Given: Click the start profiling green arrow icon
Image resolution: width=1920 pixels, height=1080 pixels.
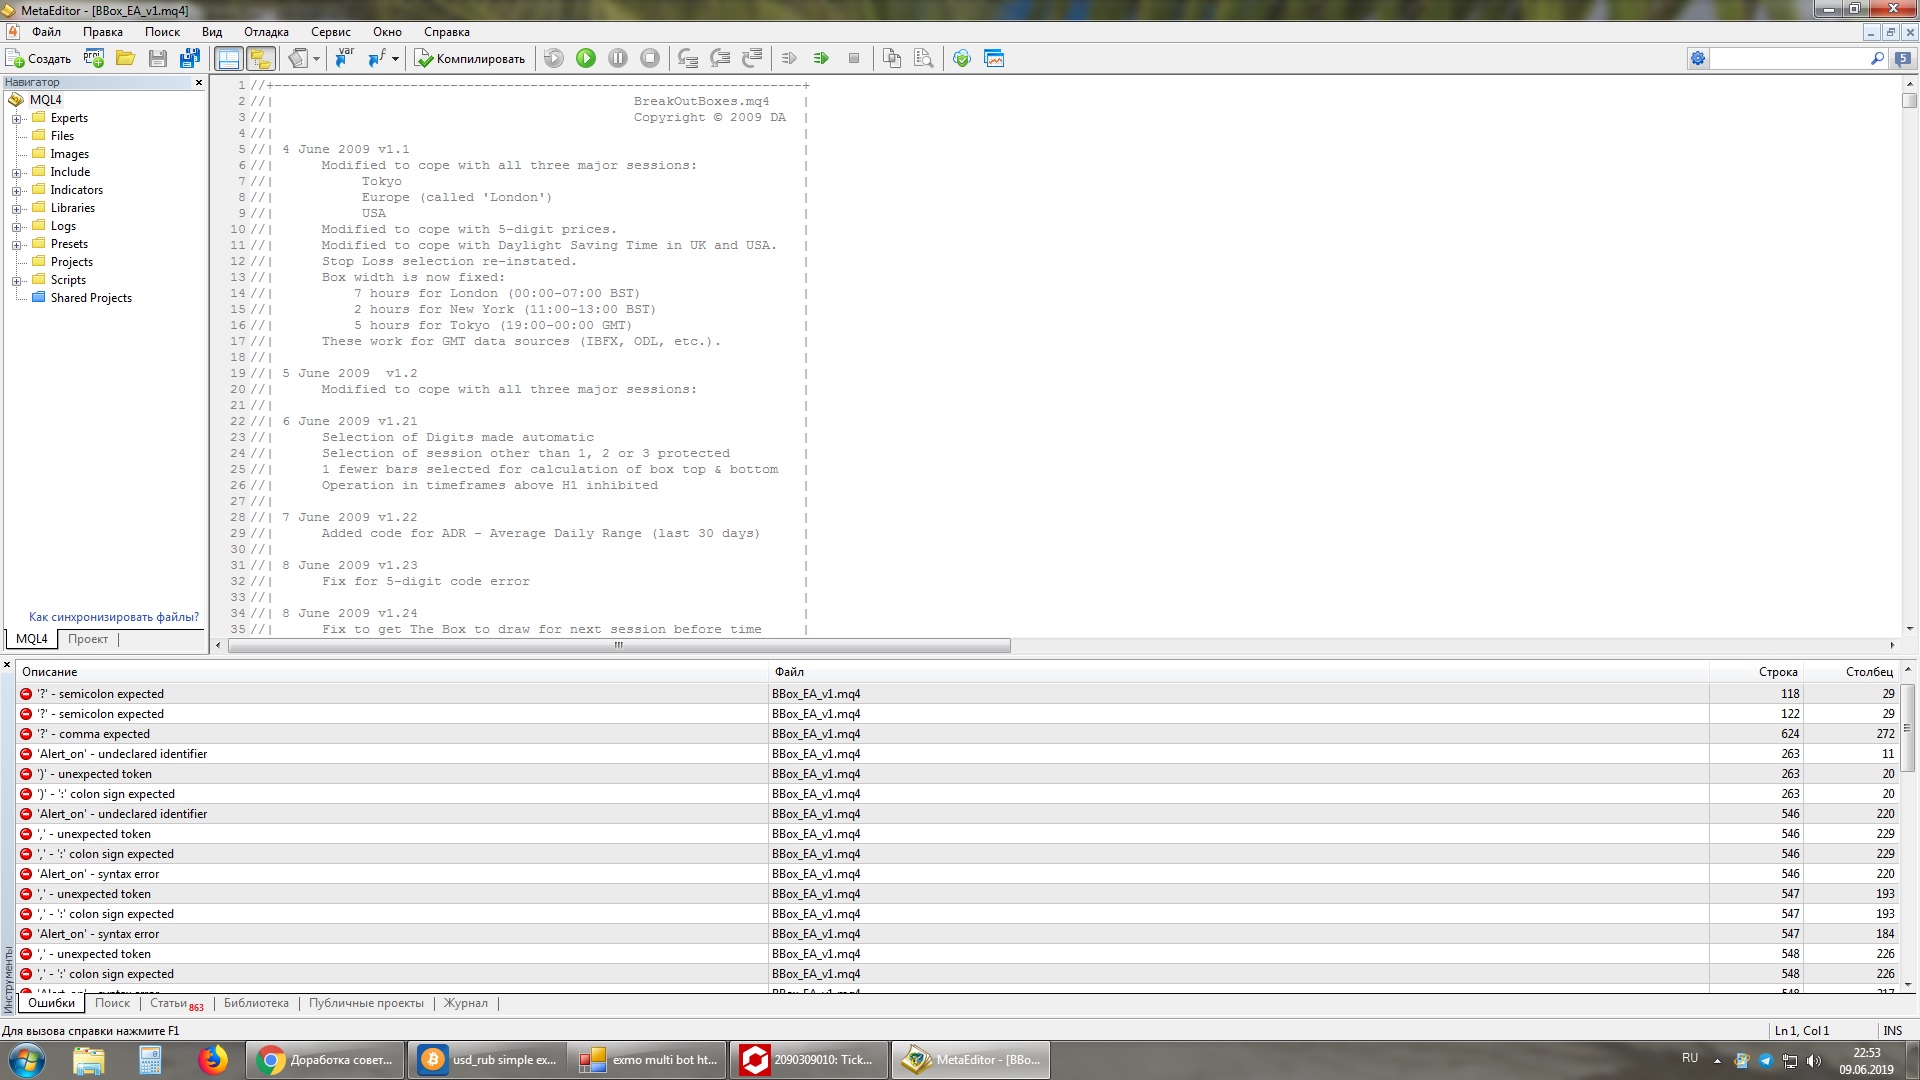Looking at the screenshot, I should [821, 58].
